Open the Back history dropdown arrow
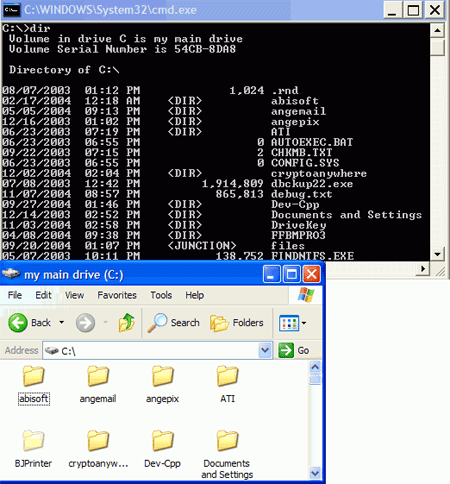The width and height of the screenshot is (450, 484). pyautogui.click(x=62, y=322)
